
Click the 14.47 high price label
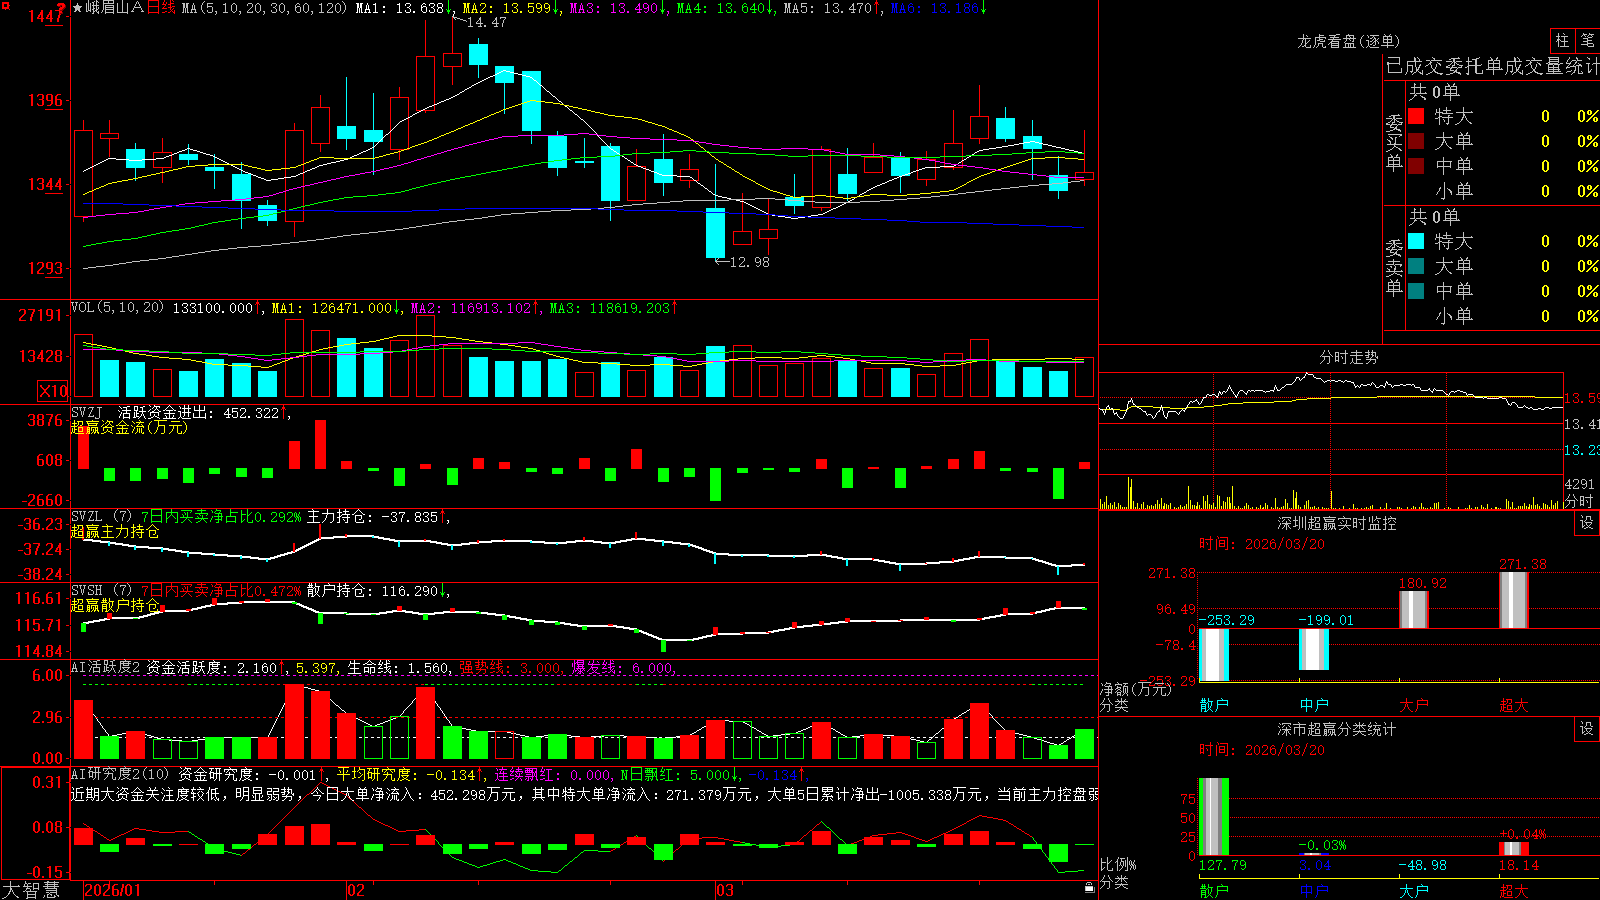click(x=486, y=22)
